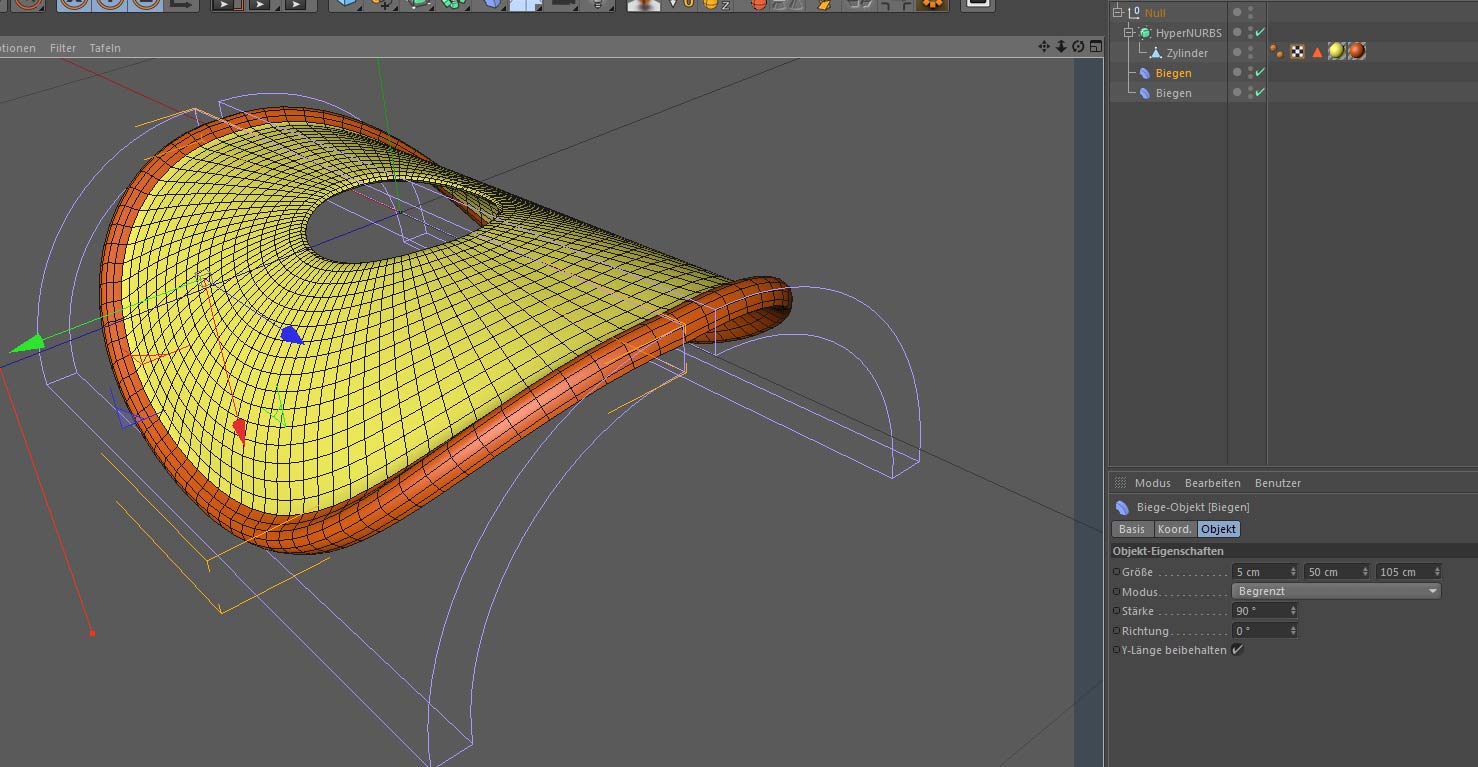The image size is (1478, 767).
Task: Collapse the HyperNURBS hierarchy
Action: point(1129,33)
